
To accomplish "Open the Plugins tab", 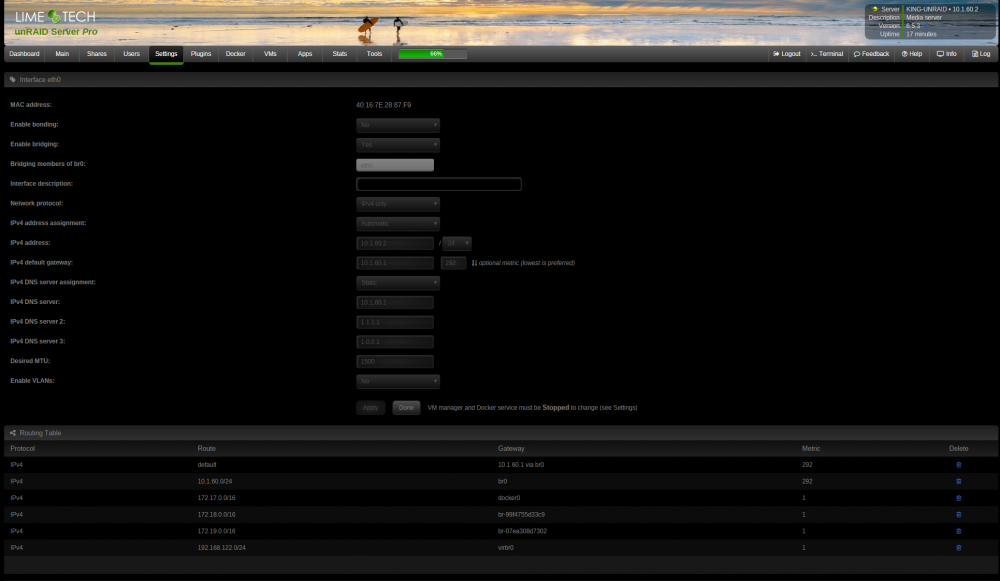I will tap(201, 54).
